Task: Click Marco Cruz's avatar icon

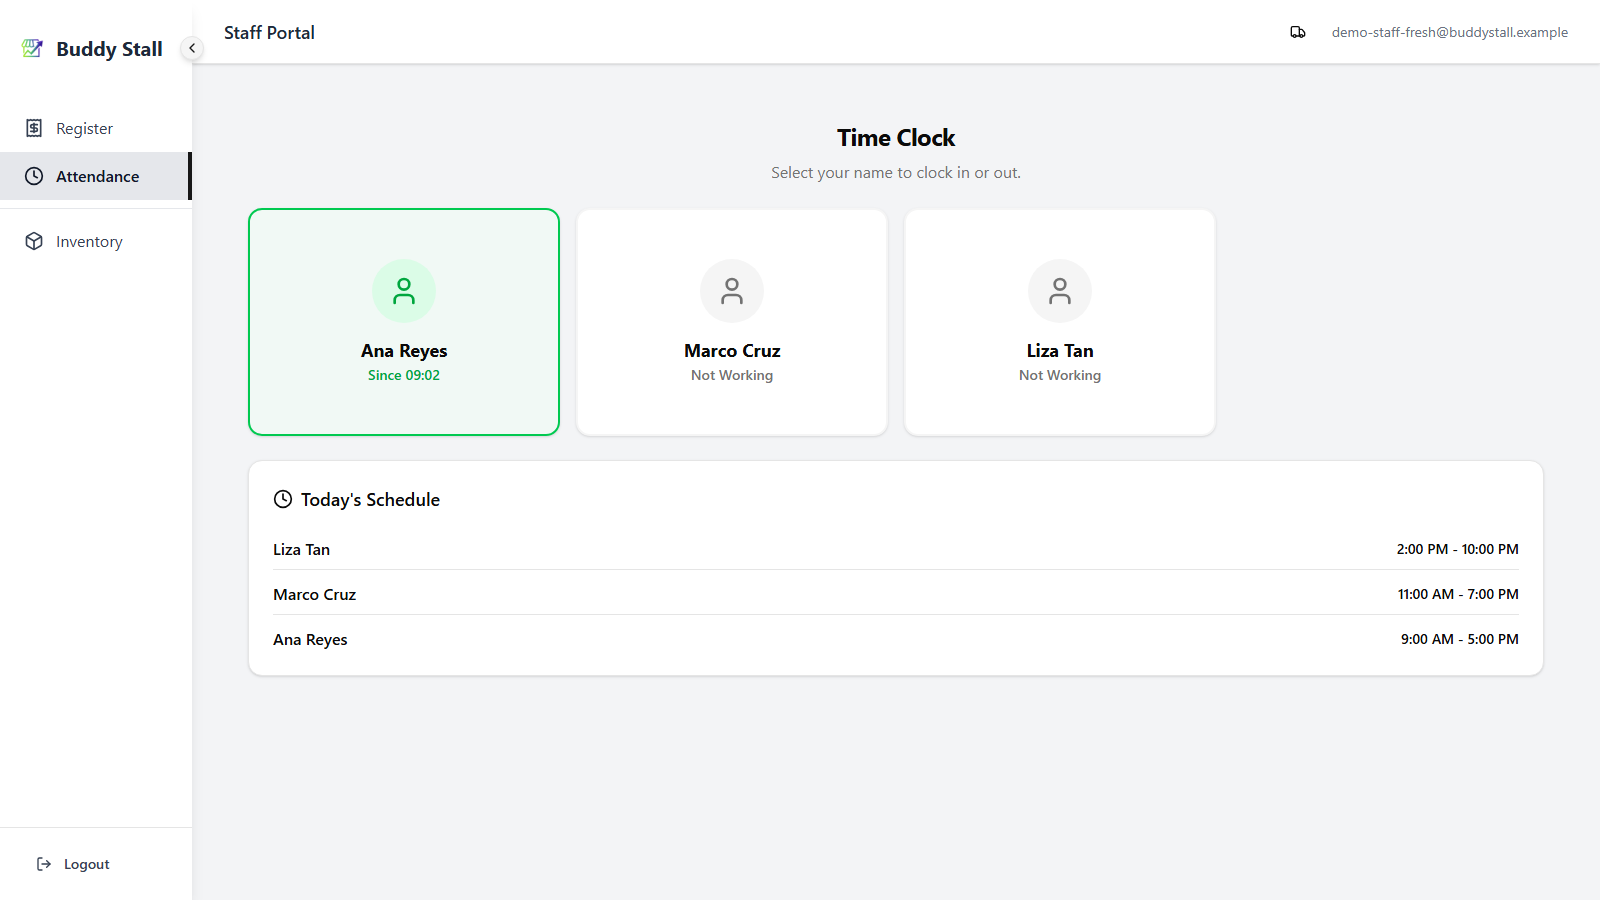Action: point(732,291)
